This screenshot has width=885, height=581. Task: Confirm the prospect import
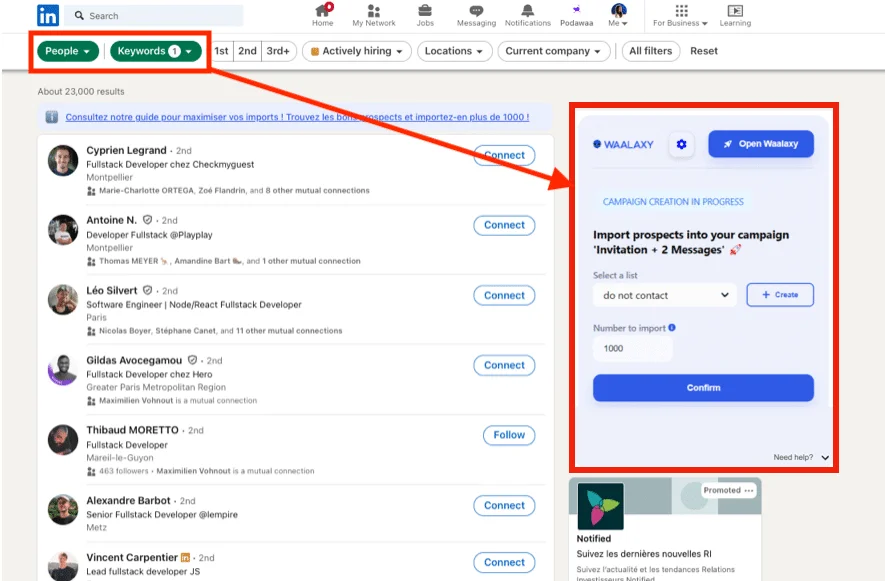(x=703, y=388)
